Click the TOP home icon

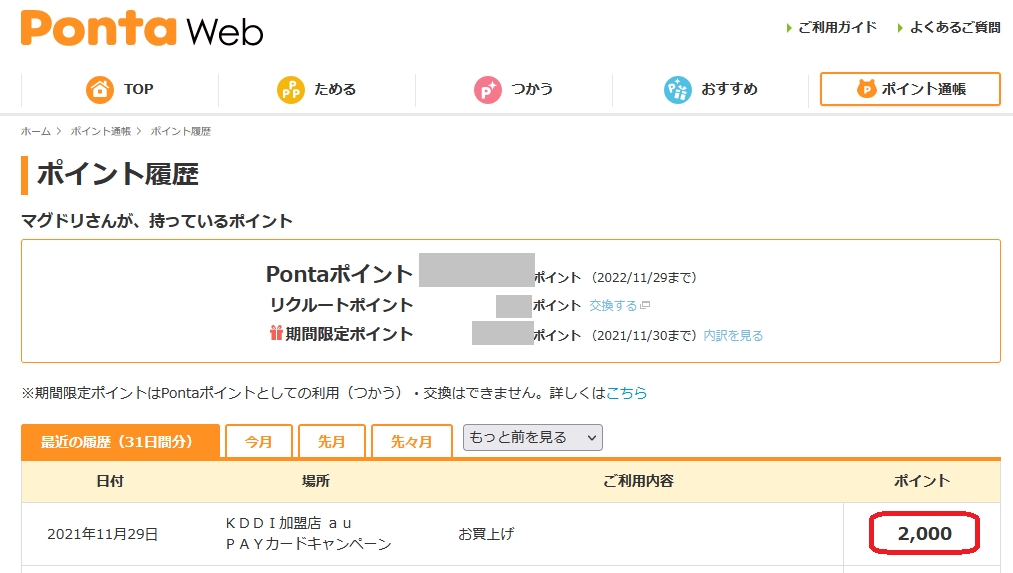coord(100,89)
